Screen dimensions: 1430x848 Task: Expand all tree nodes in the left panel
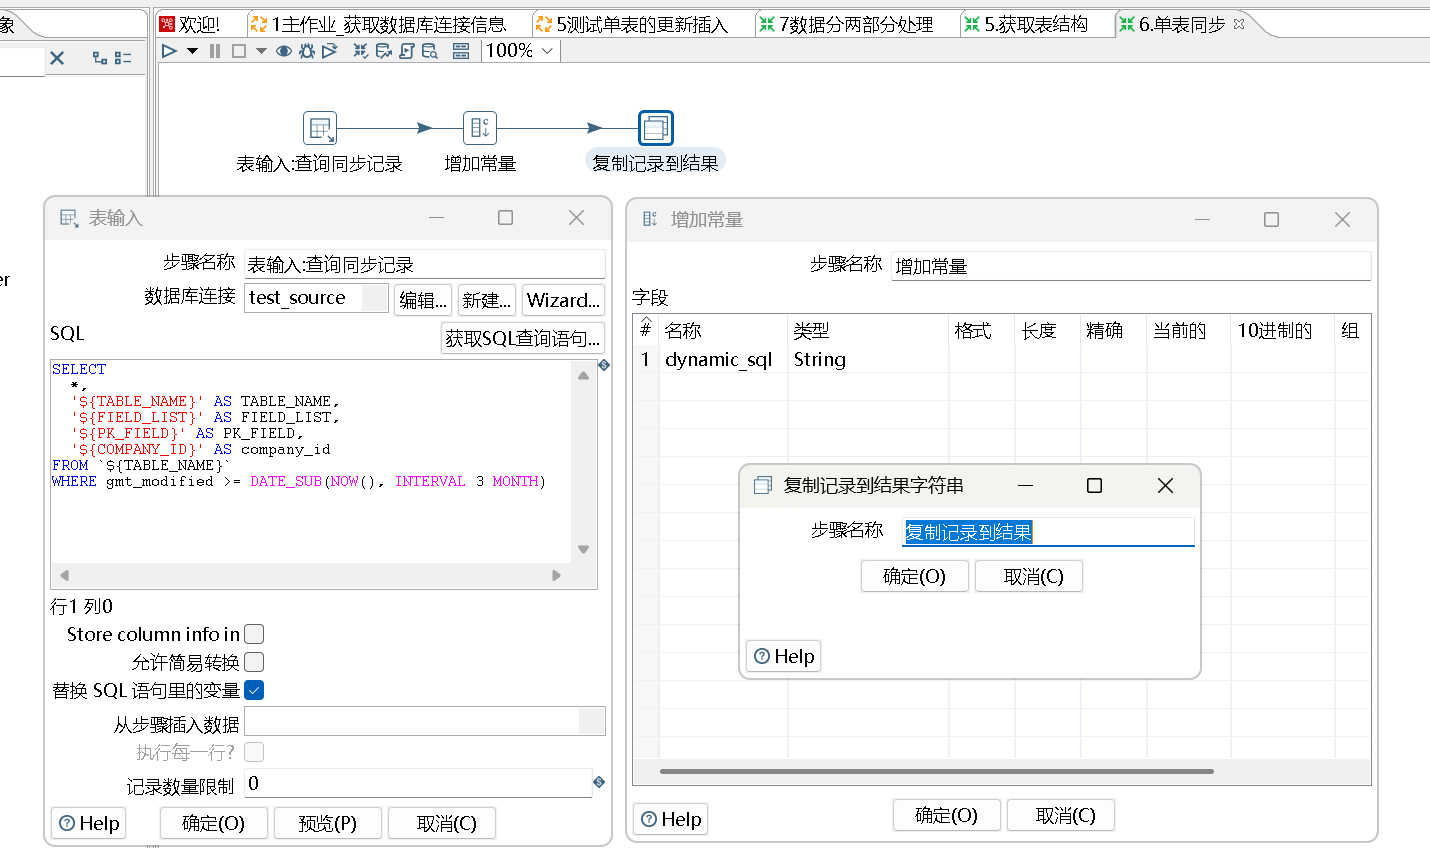tap(99, 58)
